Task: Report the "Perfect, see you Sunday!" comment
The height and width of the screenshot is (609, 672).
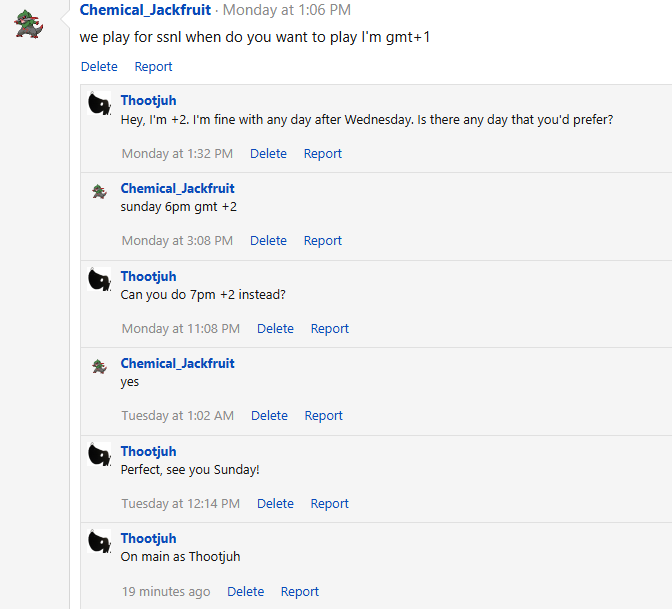Action: point(329,504)
